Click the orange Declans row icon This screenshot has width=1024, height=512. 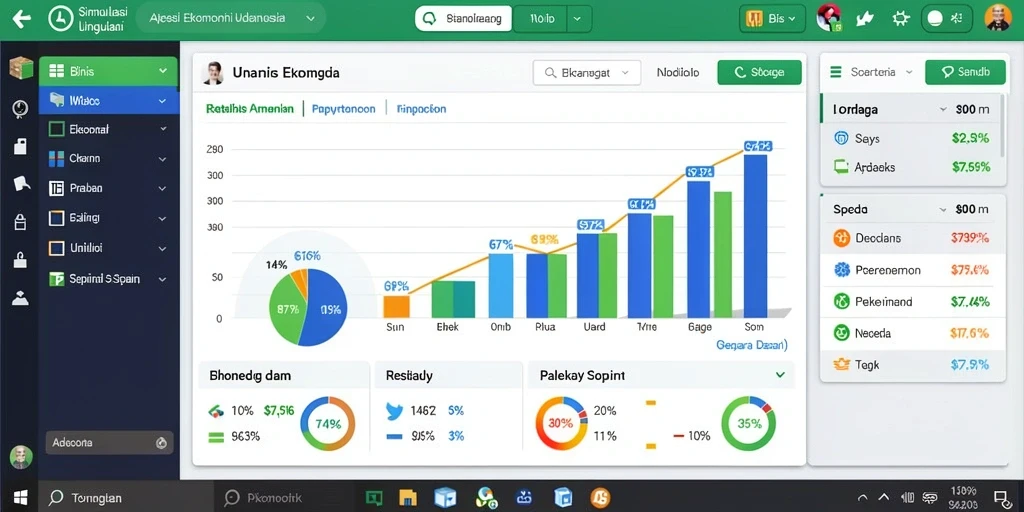coord(842,238)
